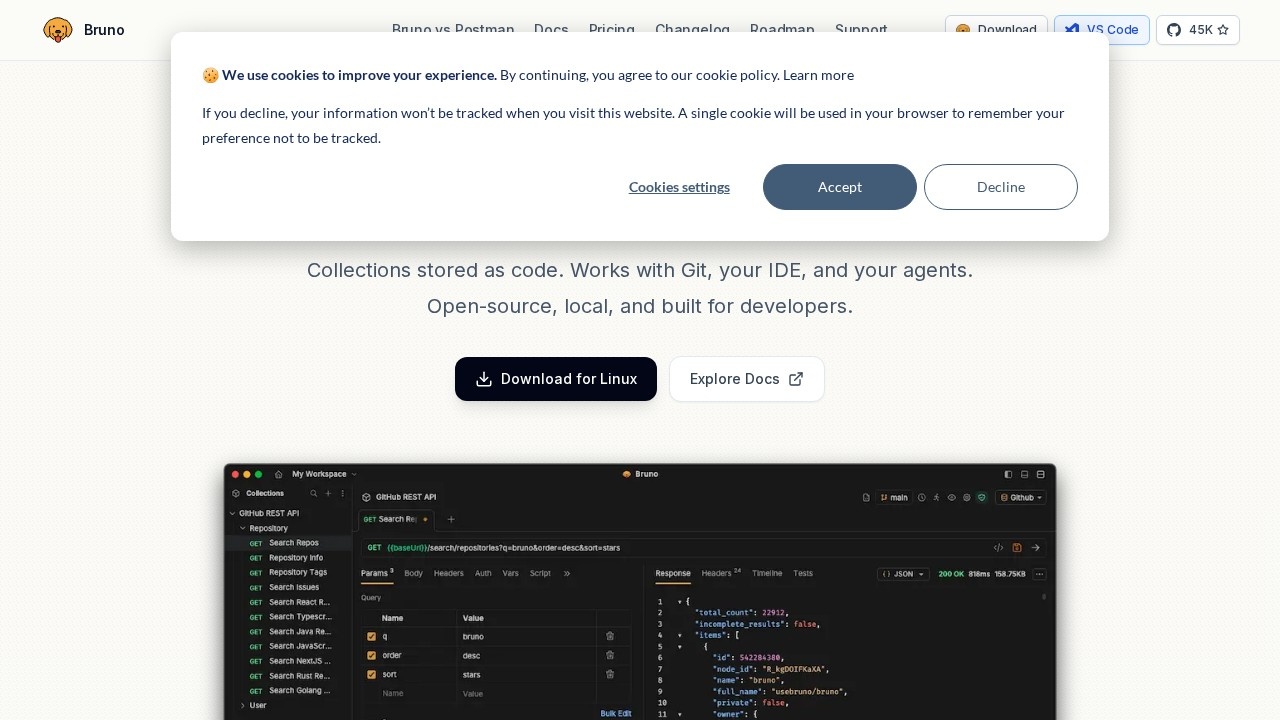Decline the cookies
Viewport: 1280px width, 720px height.
[x=1001, y=187]
